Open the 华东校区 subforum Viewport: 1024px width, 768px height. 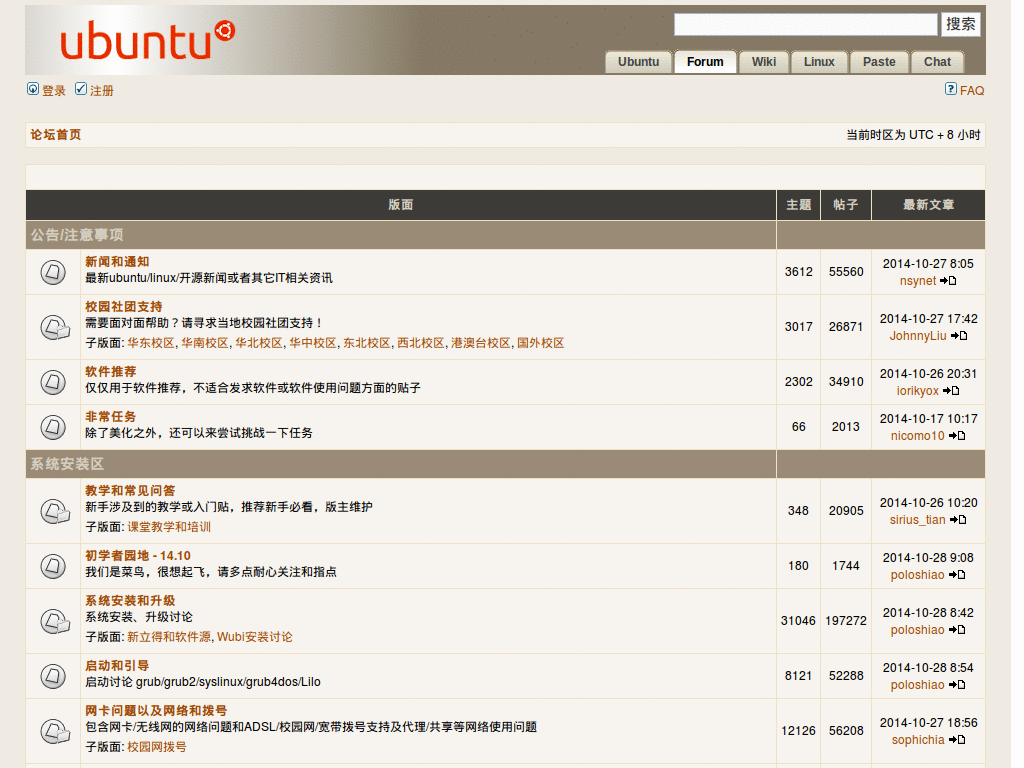click(152, 343)
